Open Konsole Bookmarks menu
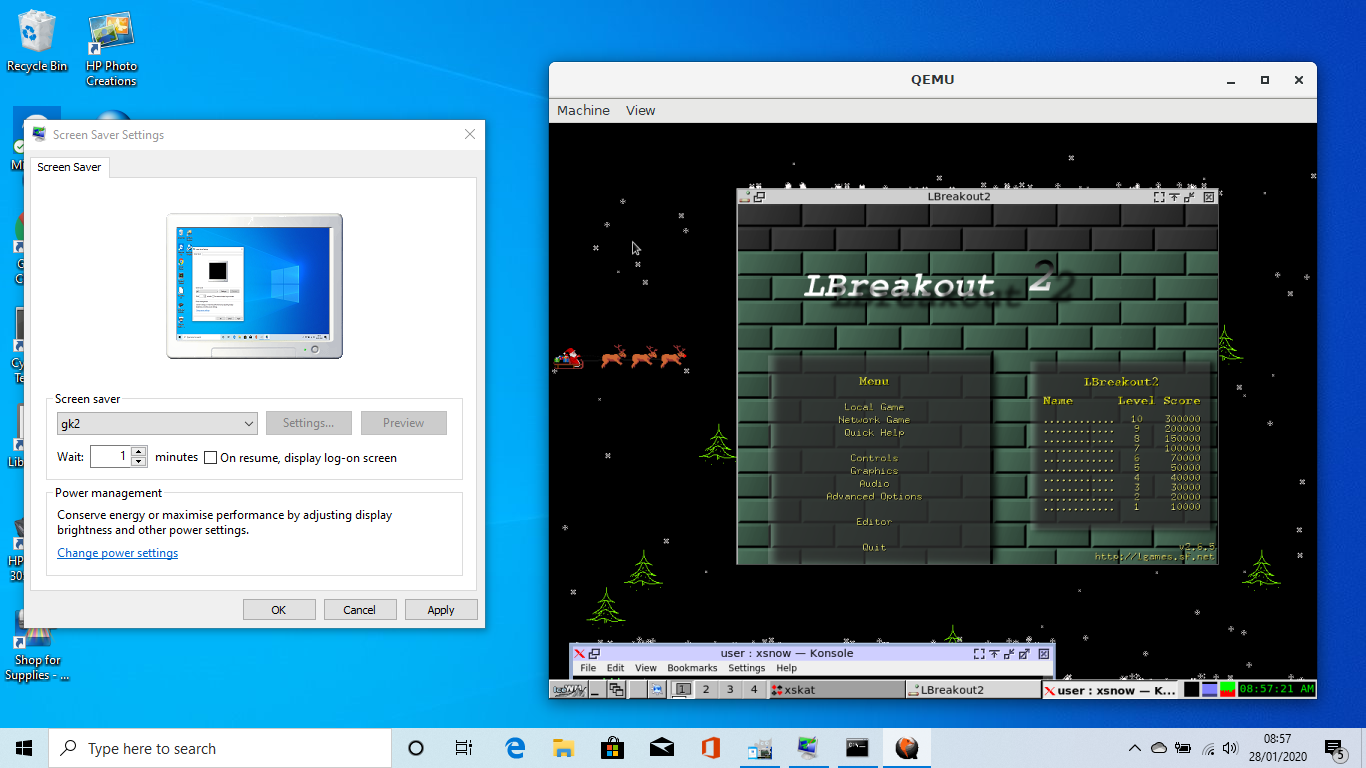The height and width of the screenshot is (768, 1366). click(x=692, y=668)
